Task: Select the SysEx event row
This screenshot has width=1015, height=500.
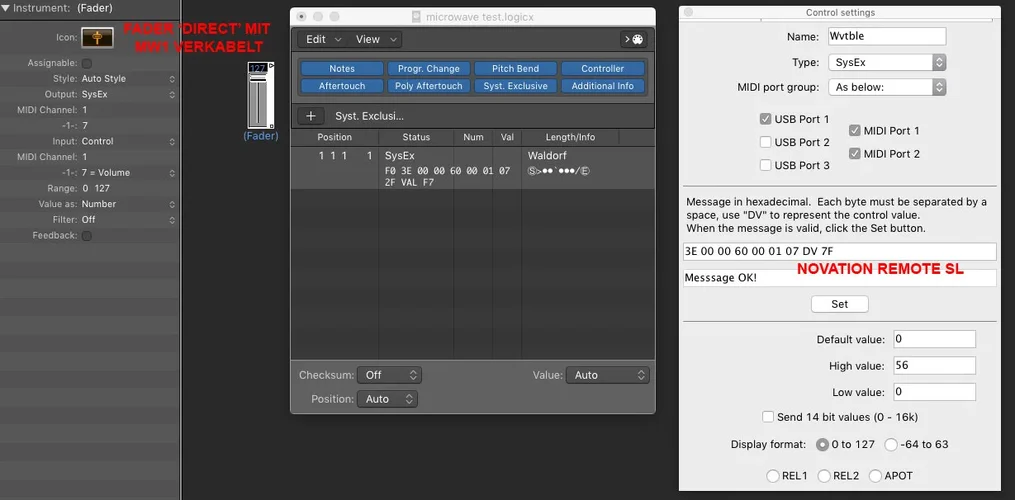Action: click(x=473, y=168)
